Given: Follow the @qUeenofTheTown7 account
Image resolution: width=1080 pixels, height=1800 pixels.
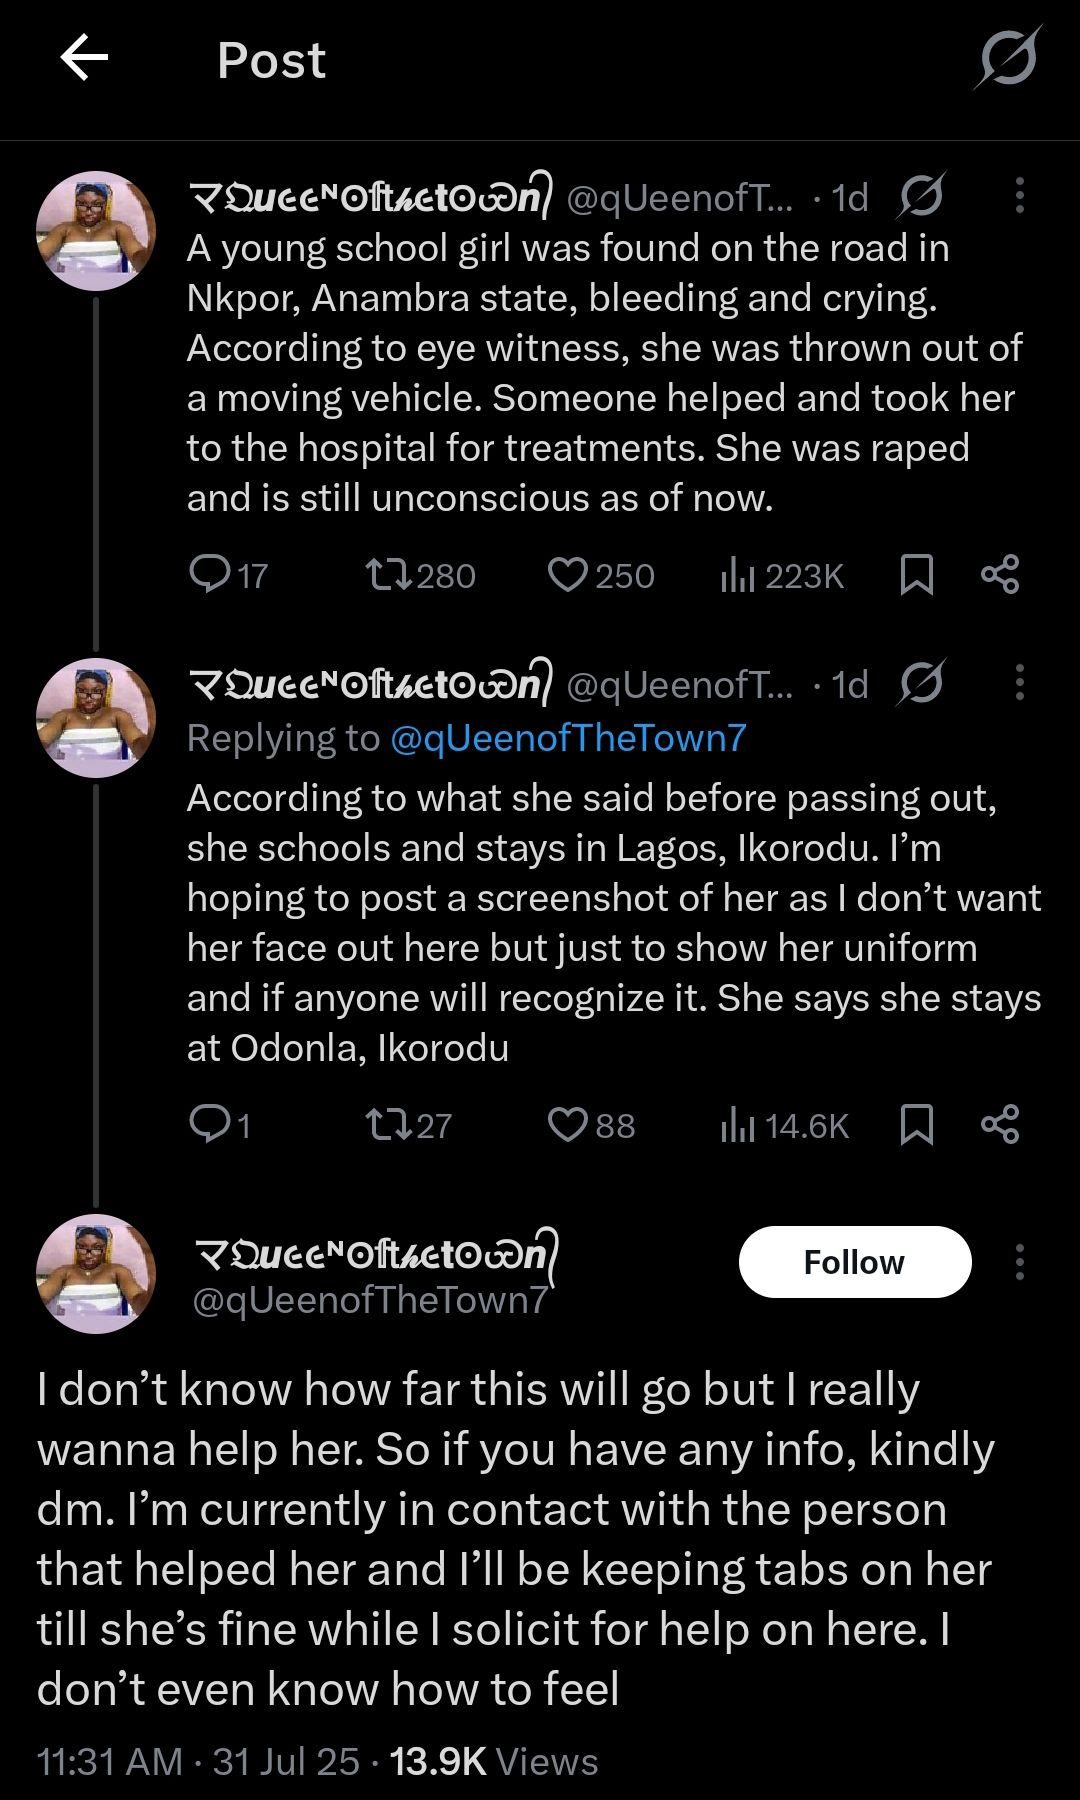Looking at the screenshot, I should click(x=854, y=1262).
